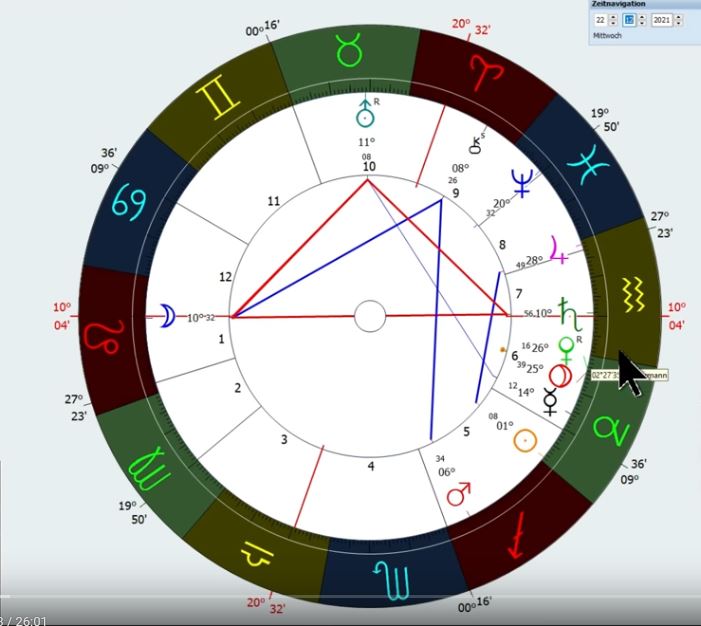Click house number 11 label
Image resolution: width=701 pixels, height=626 pixels.
(273, 202)
